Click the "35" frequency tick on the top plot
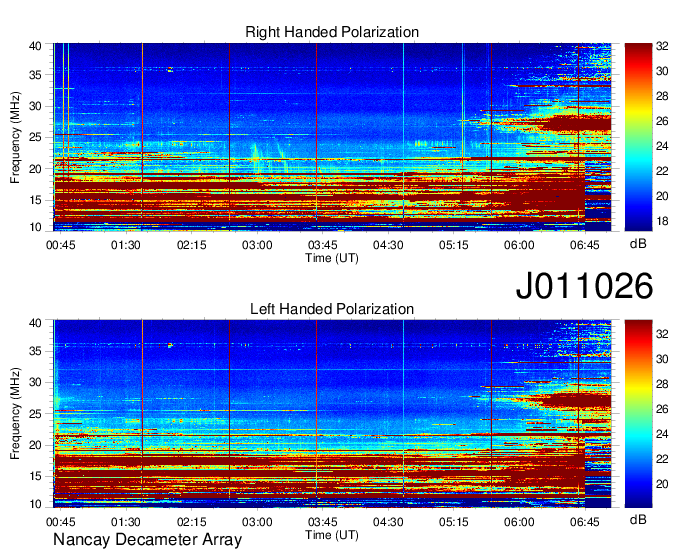Image resolution: width=680 pixels, height=552 pixels. click(35, 75)
